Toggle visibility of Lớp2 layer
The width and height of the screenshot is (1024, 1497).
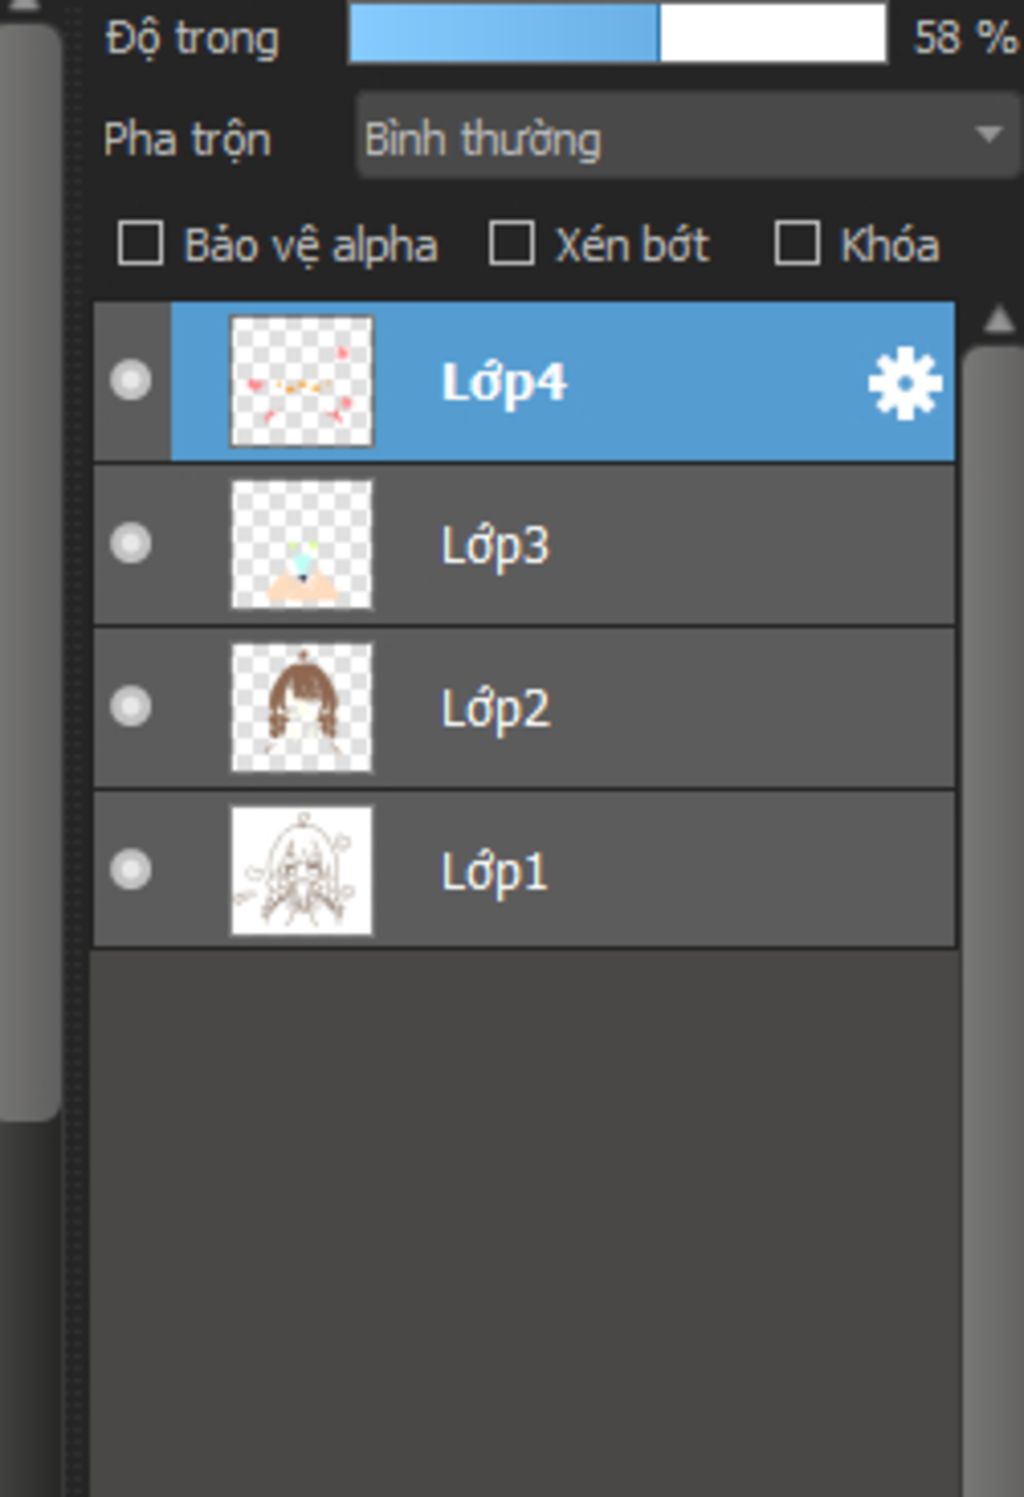[131, 707]
